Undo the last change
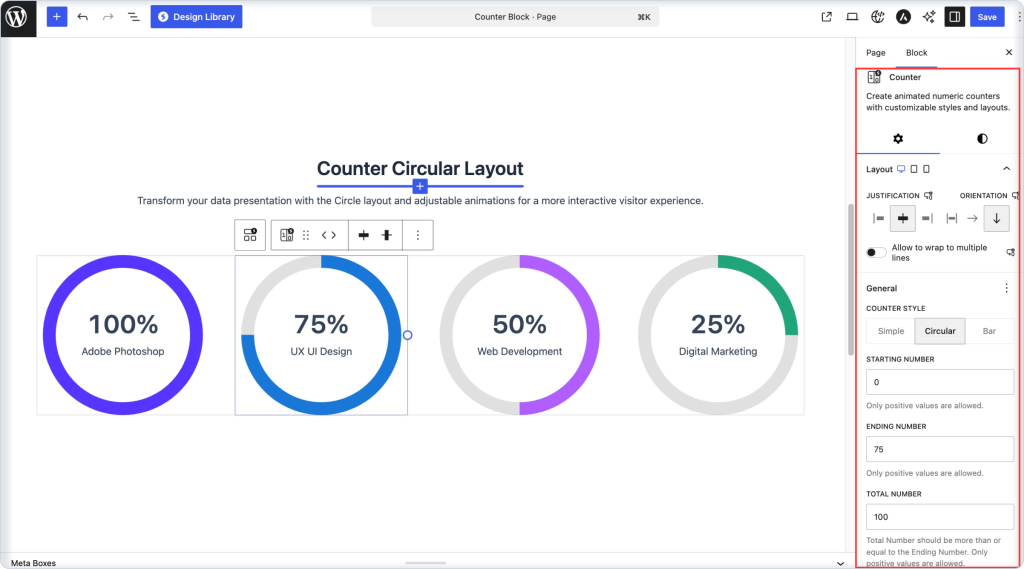 [x=82, y=17]
